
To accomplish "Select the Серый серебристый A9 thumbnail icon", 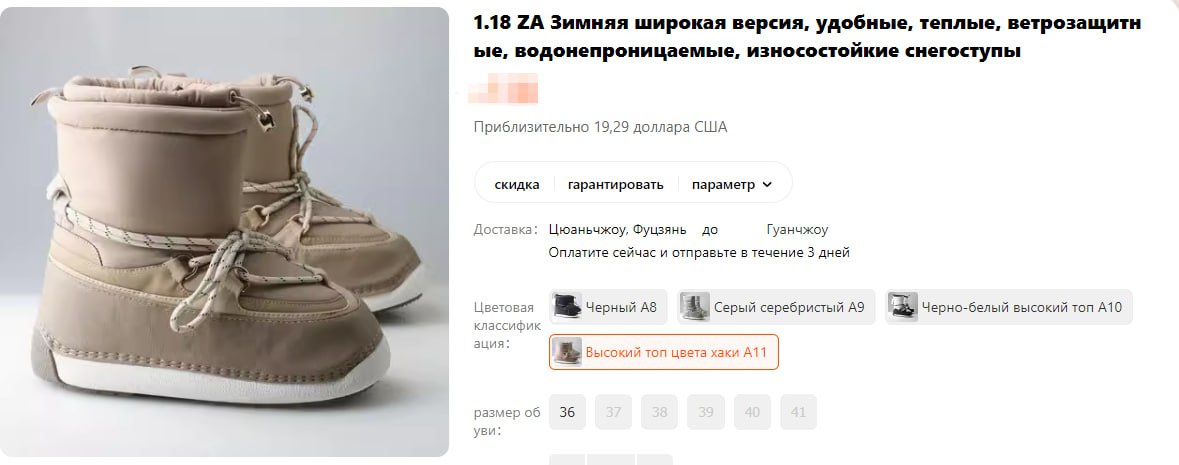I will (695, 307).
